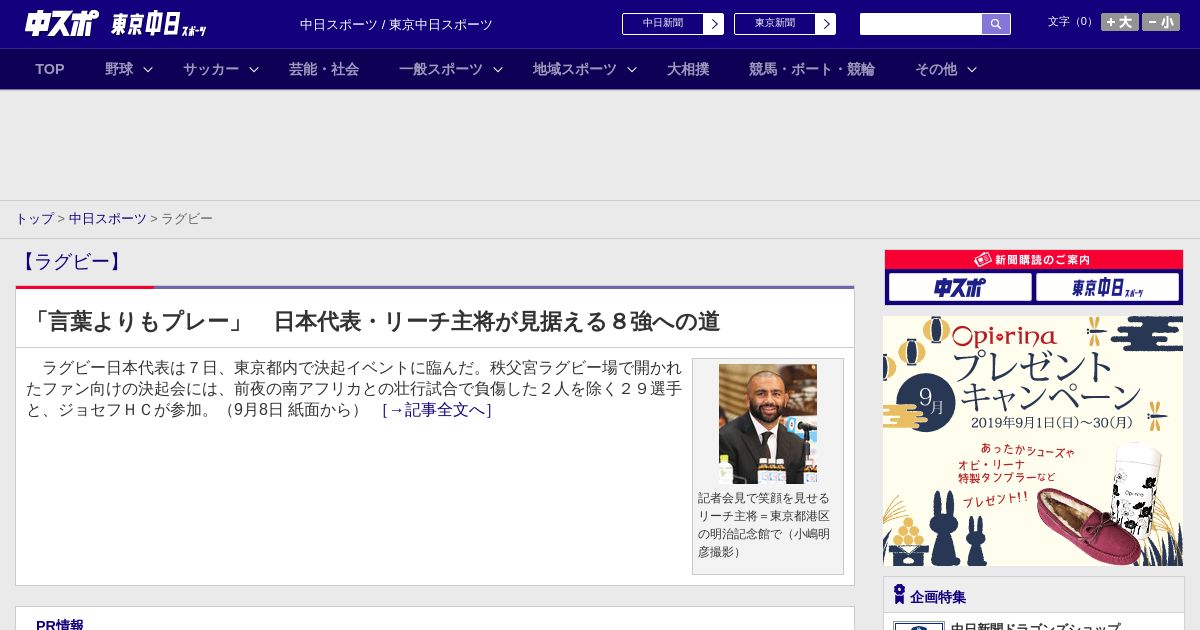Click the PR情報 heading

tap(60, 624)
